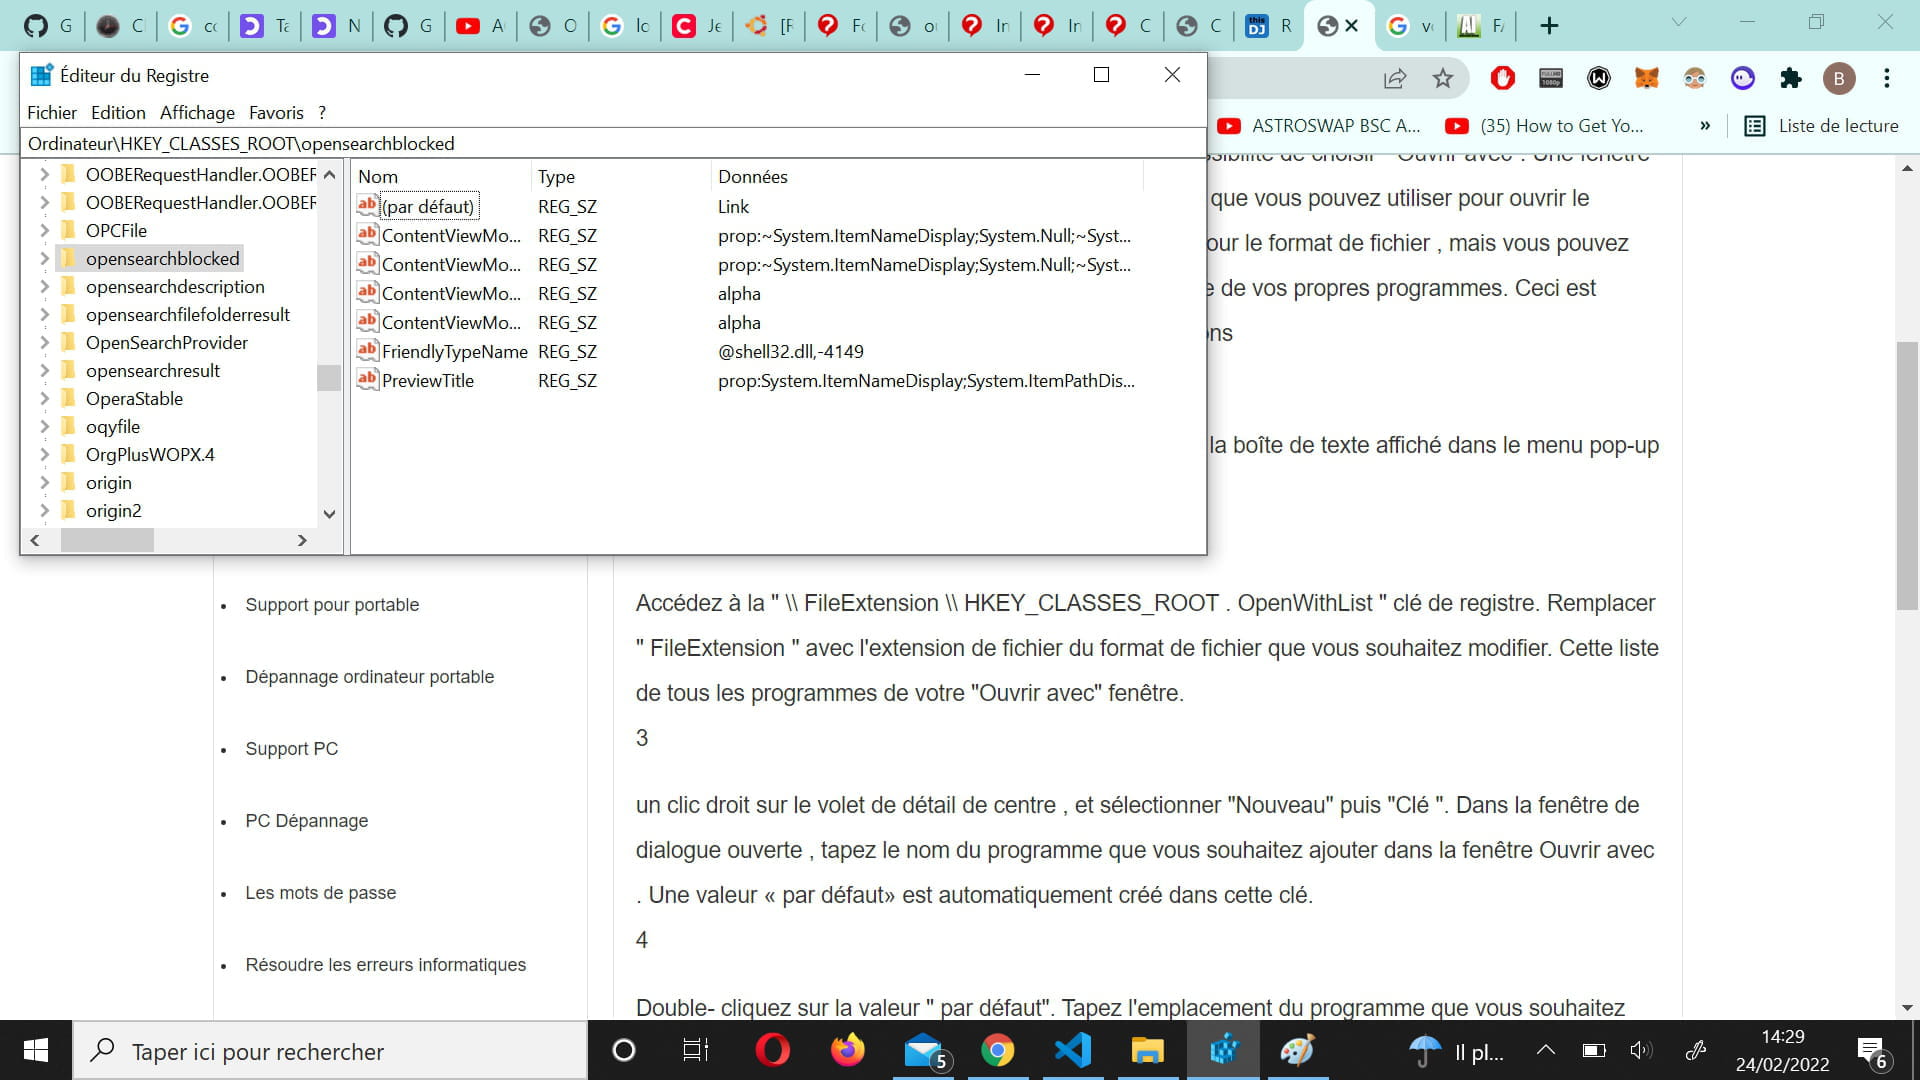
Task: Open the Chrome profile avatar B
Action: [1838, 78]
